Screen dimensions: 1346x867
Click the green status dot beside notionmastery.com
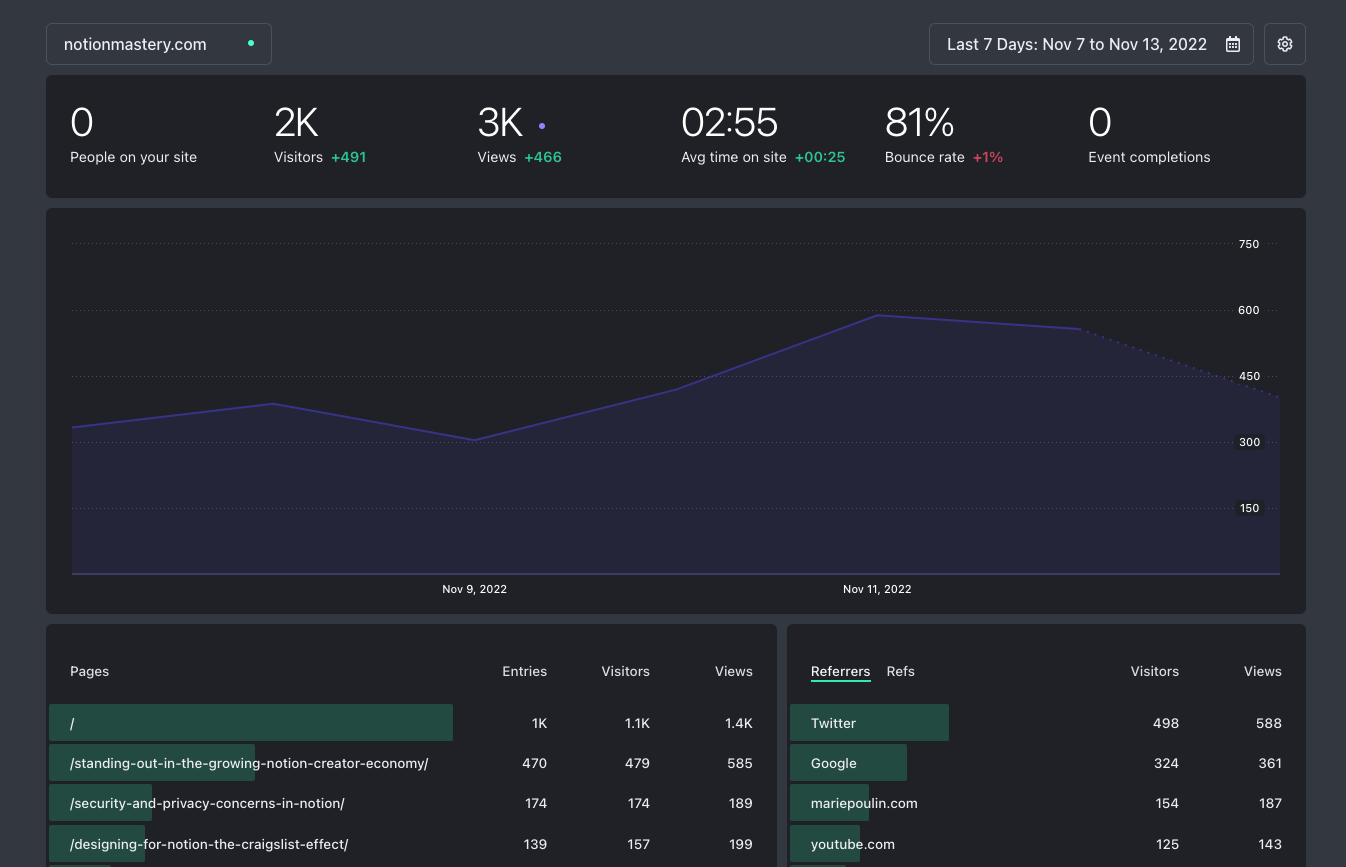(251, 43)
